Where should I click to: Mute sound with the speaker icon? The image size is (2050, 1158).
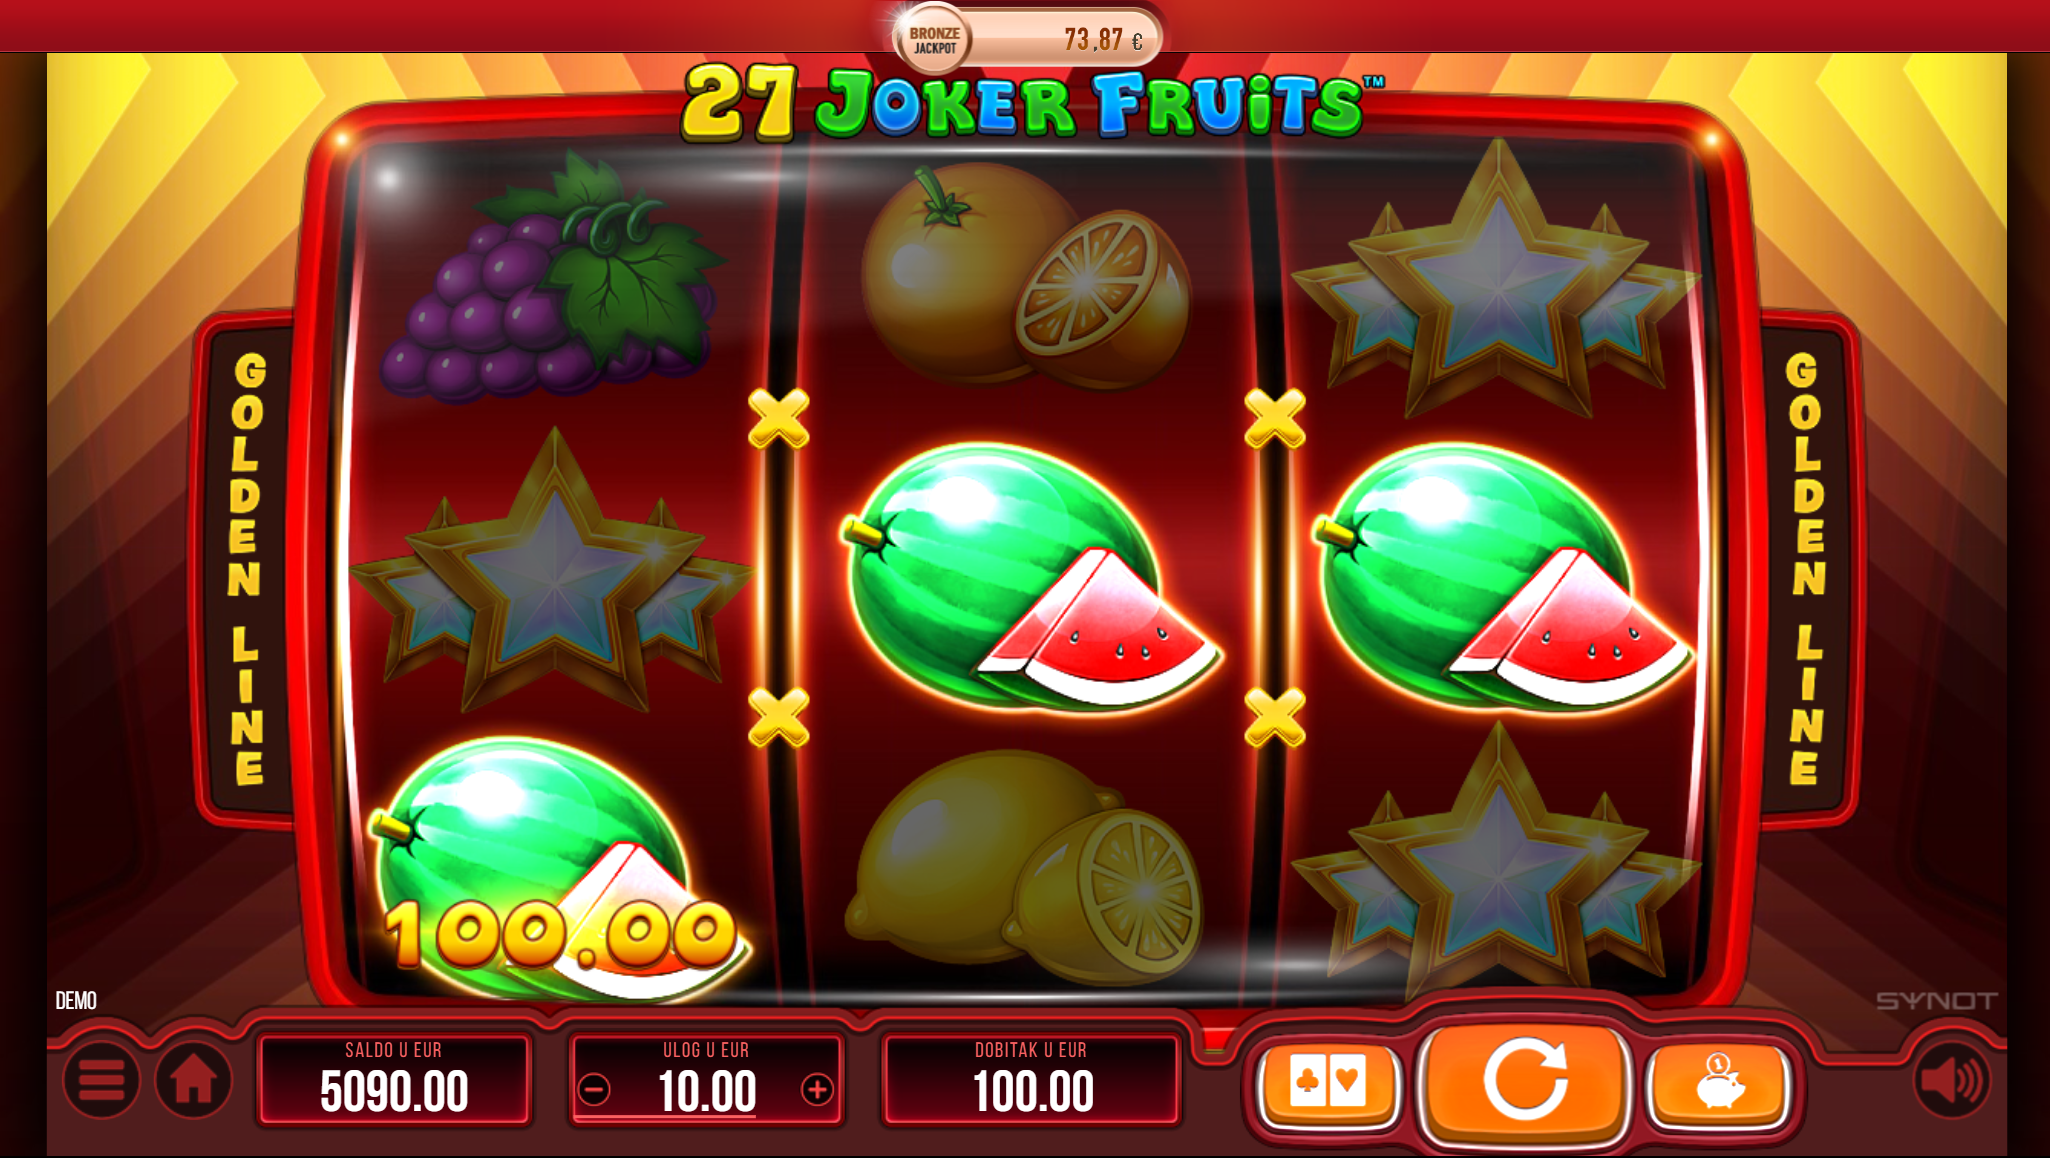pyautogui.click(x=1951, y=1081)
